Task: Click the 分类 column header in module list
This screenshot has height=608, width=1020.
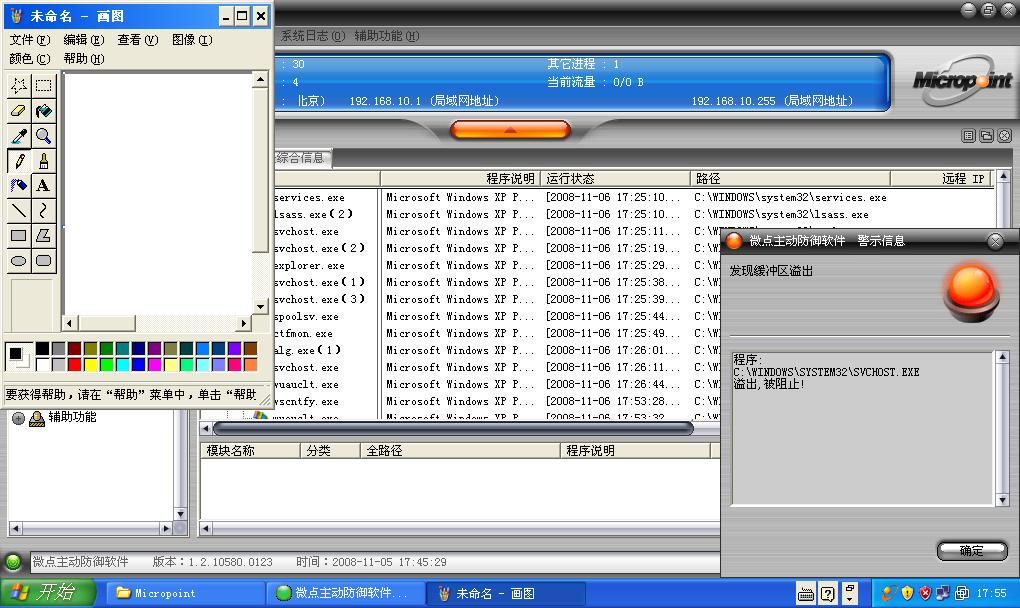Action: point(330,451)
